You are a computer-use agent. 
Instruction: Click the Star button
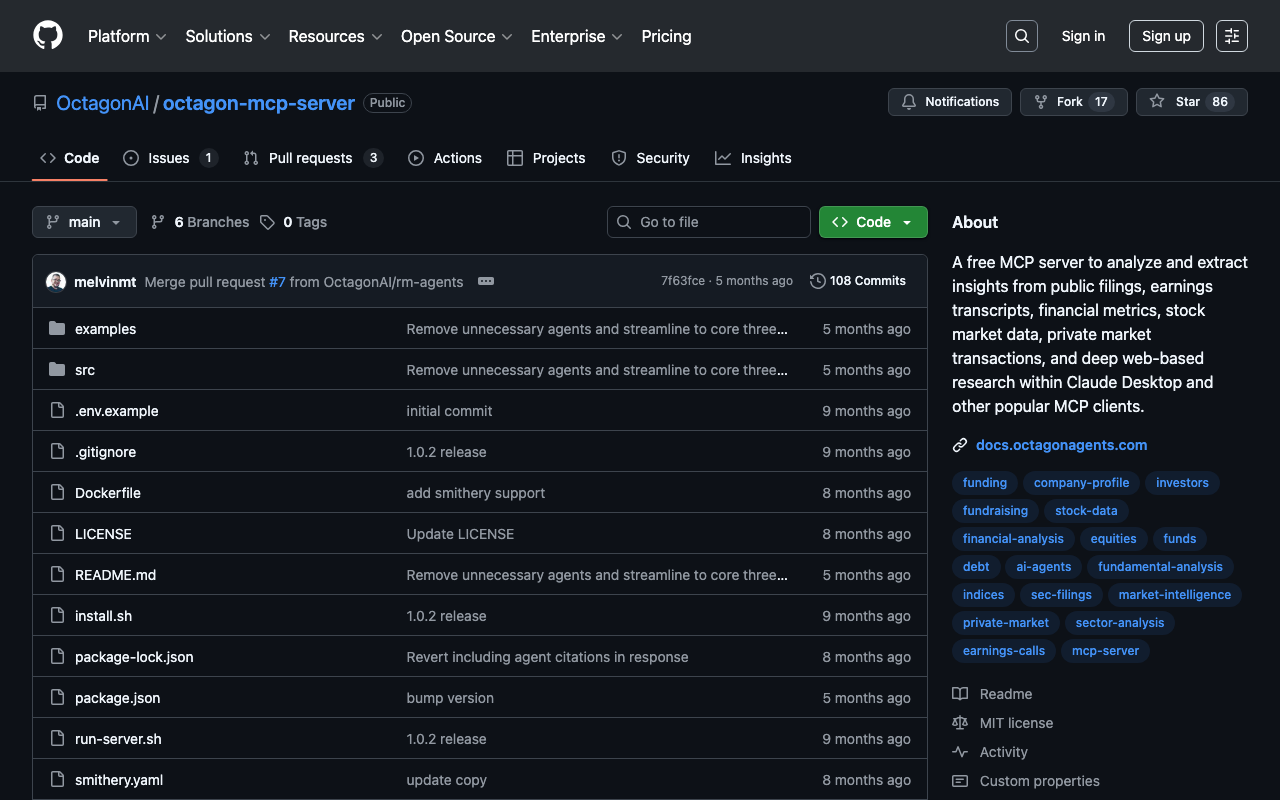[1190, 102]
